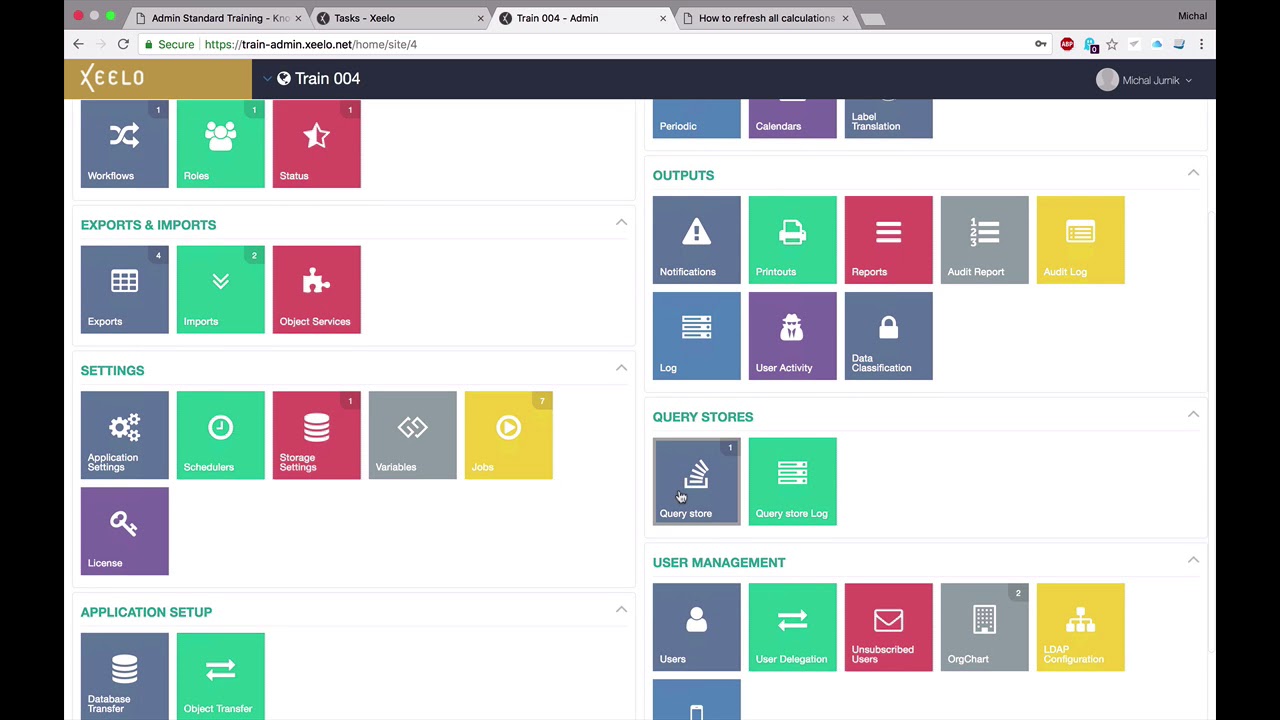Select the Train 004 - Admin tab
This screenshot has width=1280, height=720.
tap(584, 18)
